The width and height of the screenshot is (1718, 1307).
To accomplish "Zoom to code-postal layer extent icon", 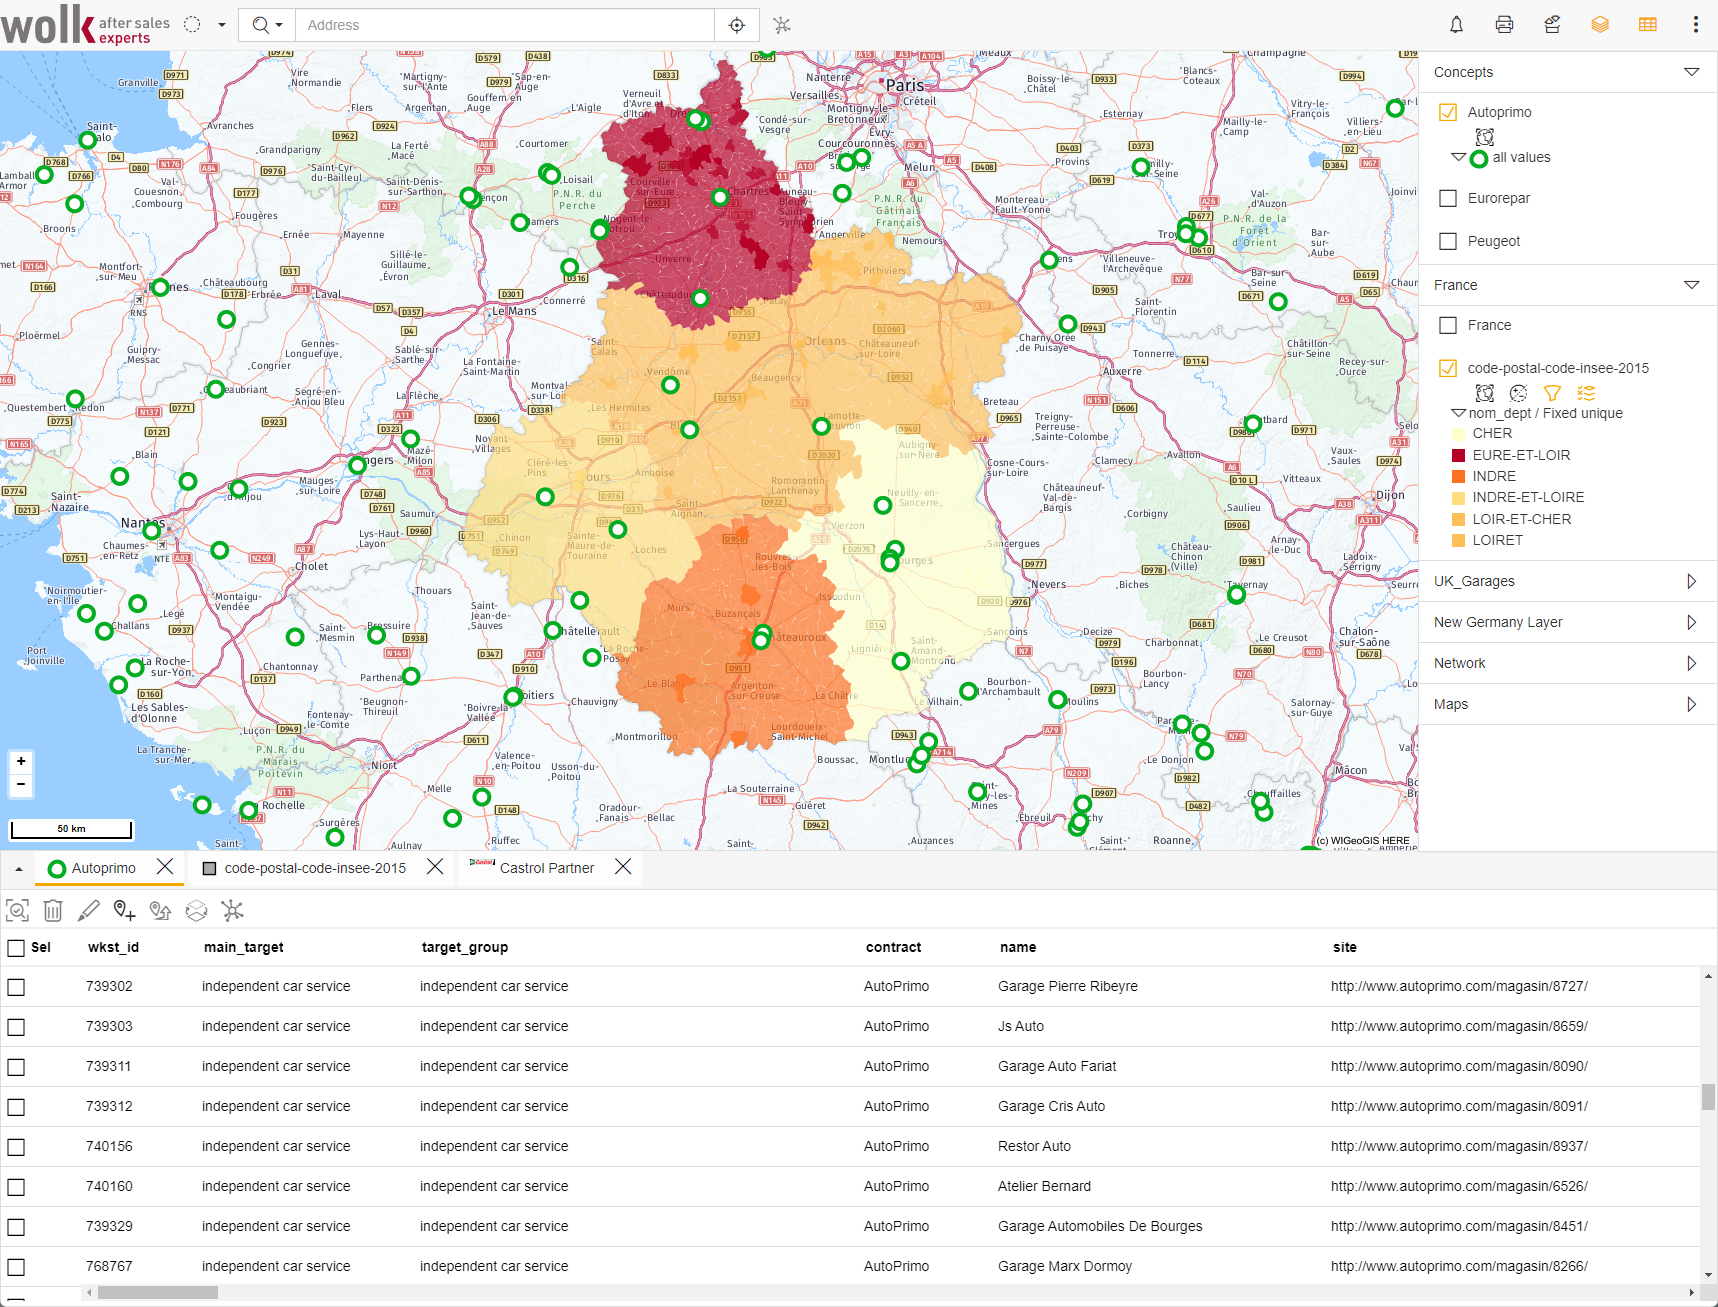I will [1485, 392].
